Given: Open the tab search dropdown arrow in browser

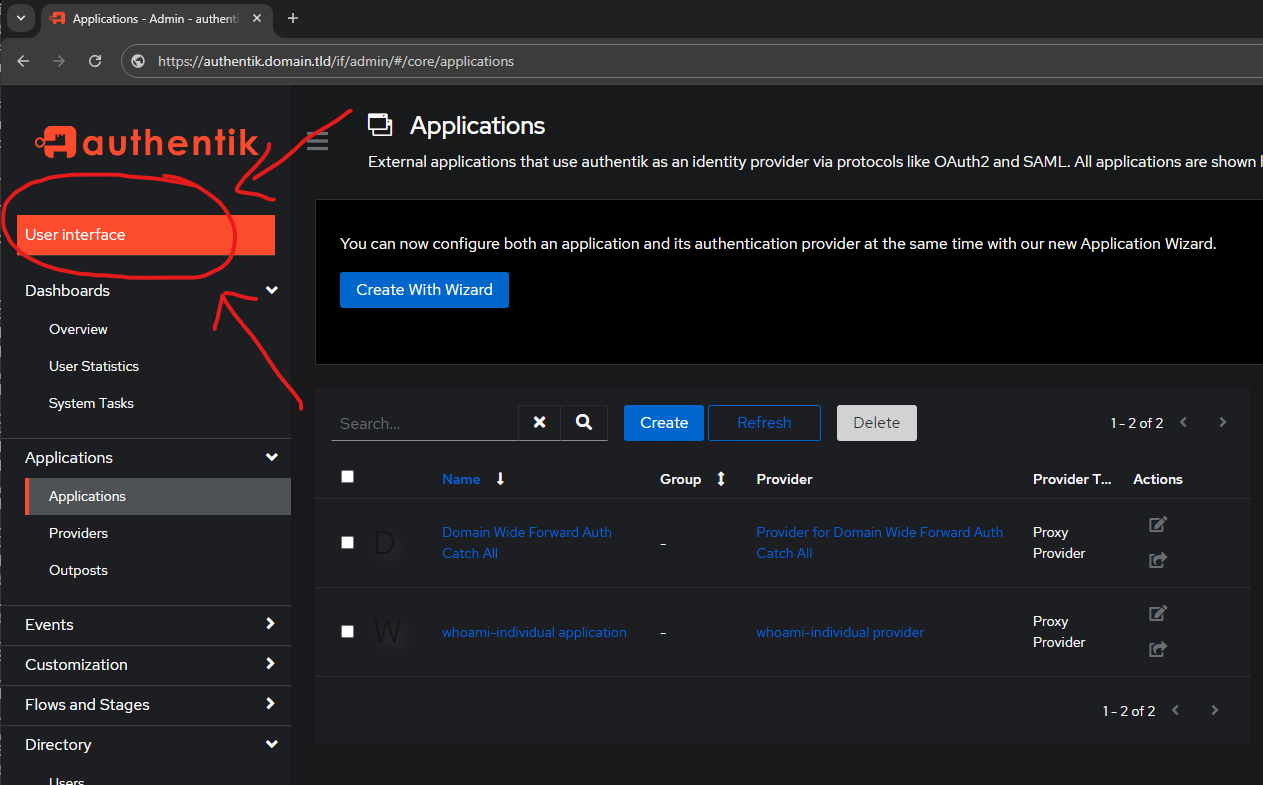Looking at the screenshot, I should pyautogui.click(x=21, y=18).
